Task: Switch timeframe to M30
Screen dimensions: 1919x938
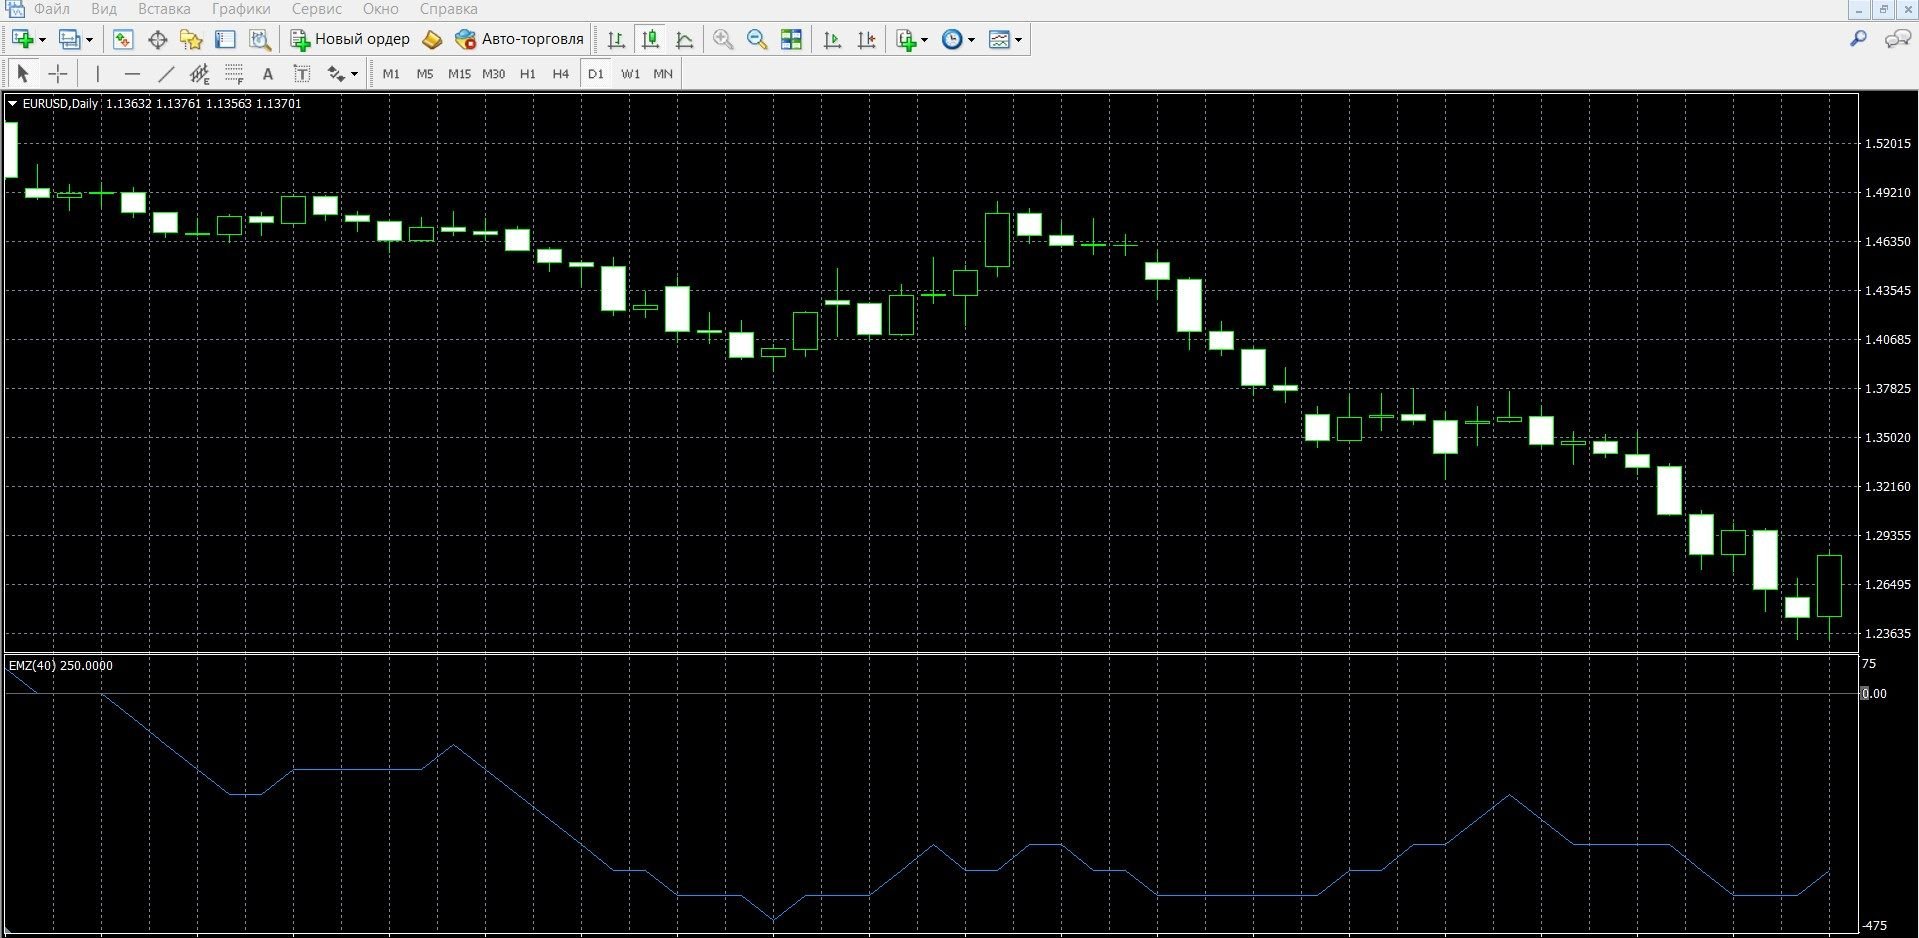Action: [x=494, y=74]
